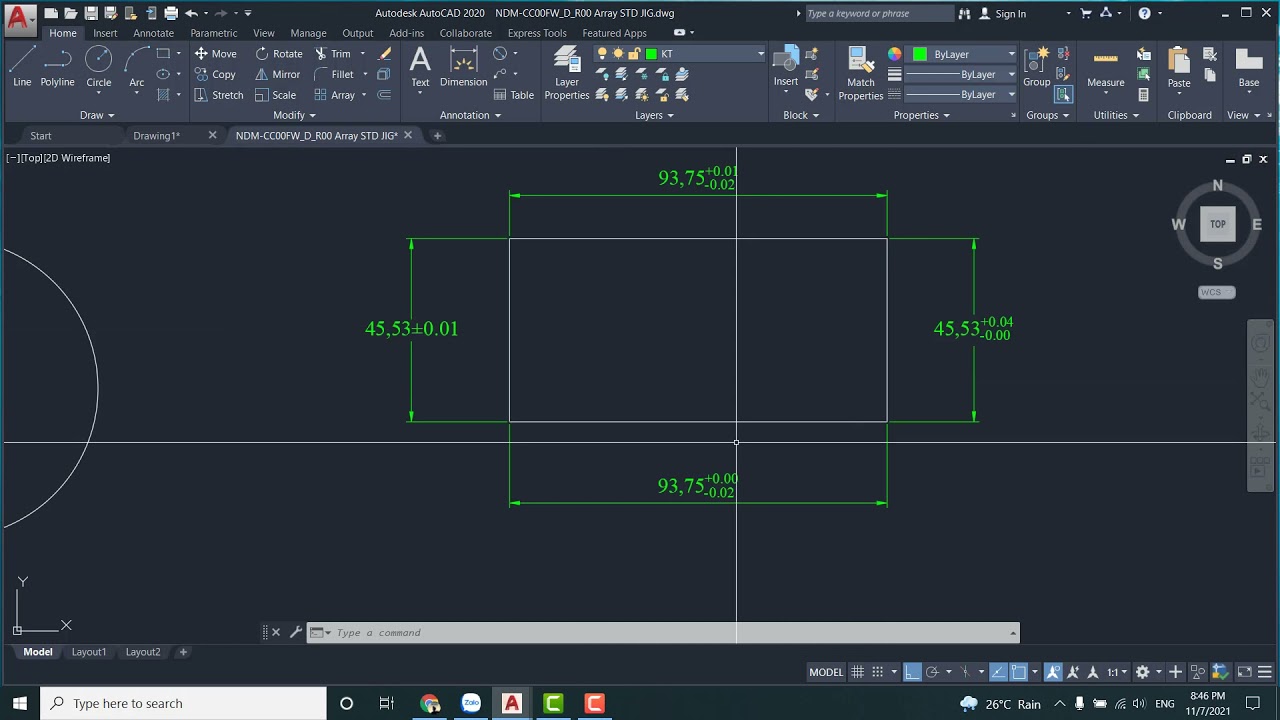Activate the Trim tool
This screenshot has height=720, width=1280.
[x=332, y=54]
